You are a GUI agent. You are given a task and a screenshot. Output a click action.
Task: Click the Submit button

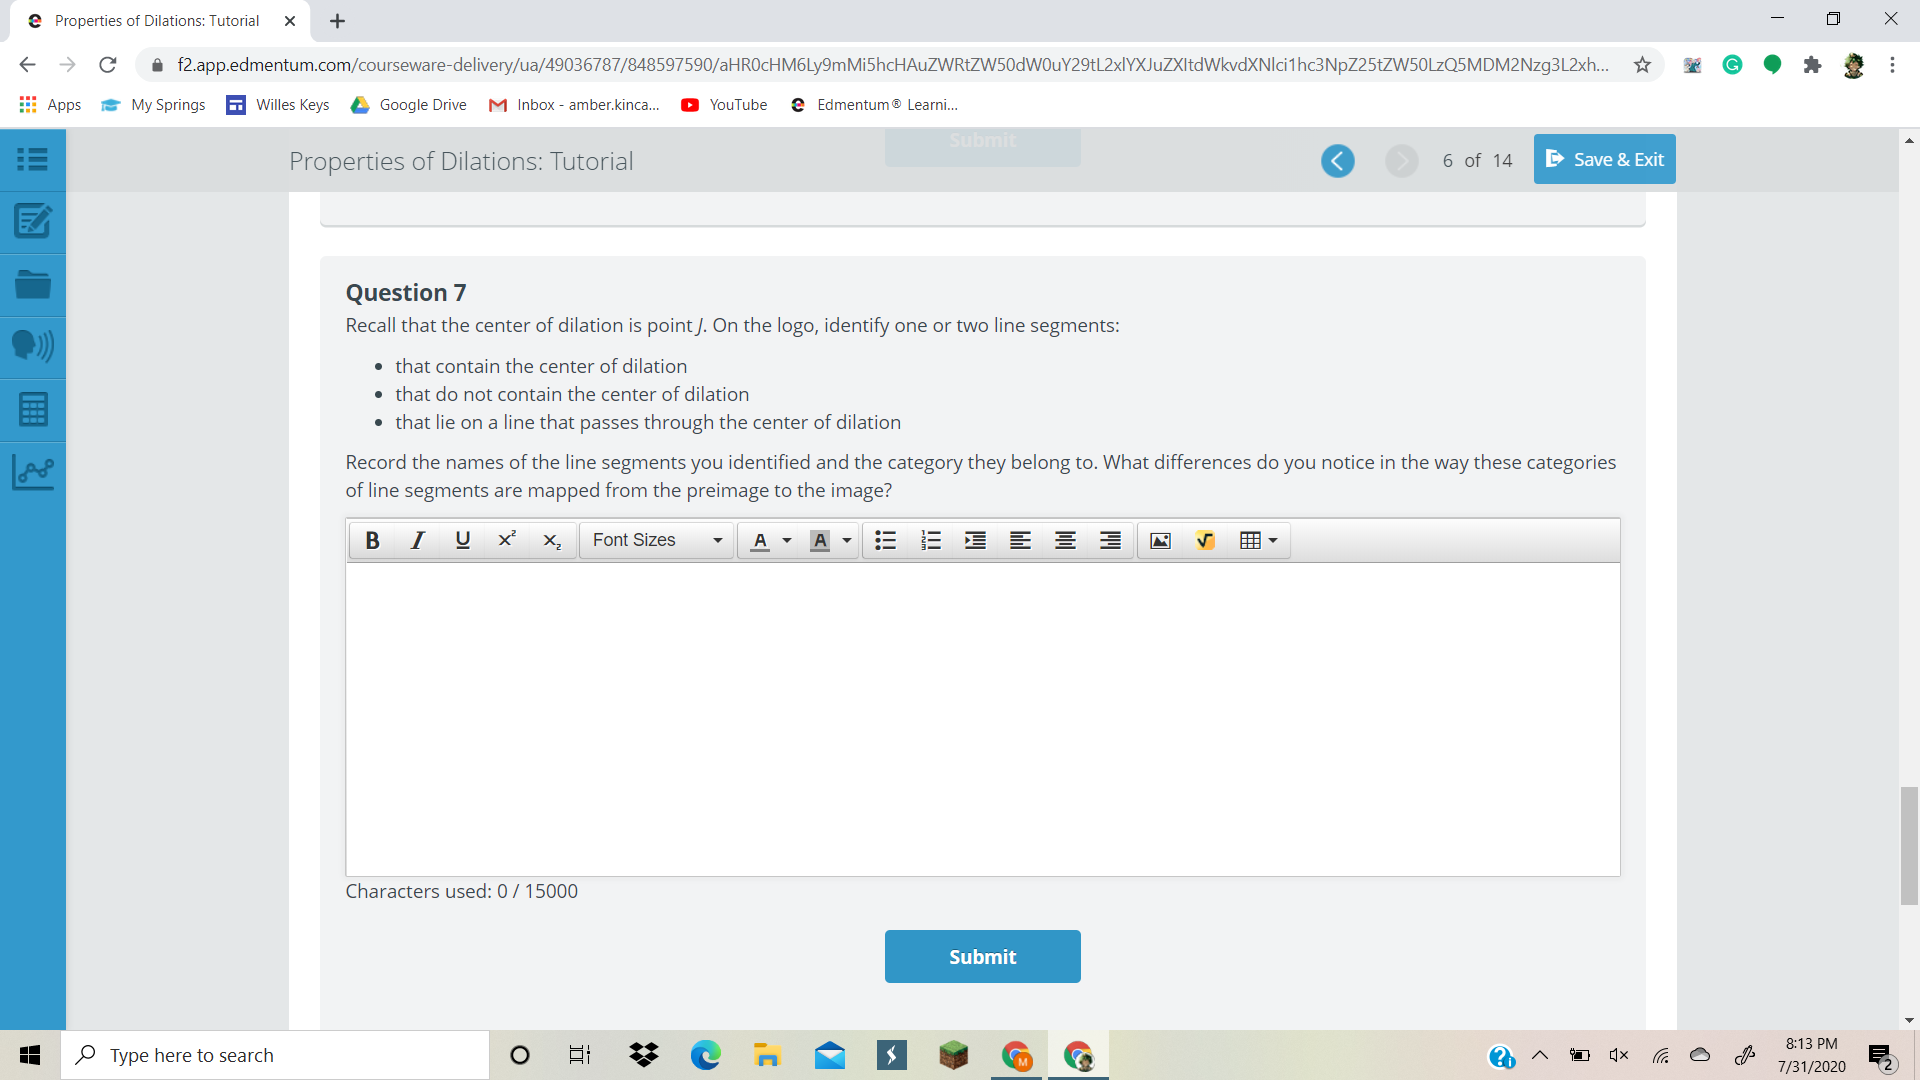(982, 956)
